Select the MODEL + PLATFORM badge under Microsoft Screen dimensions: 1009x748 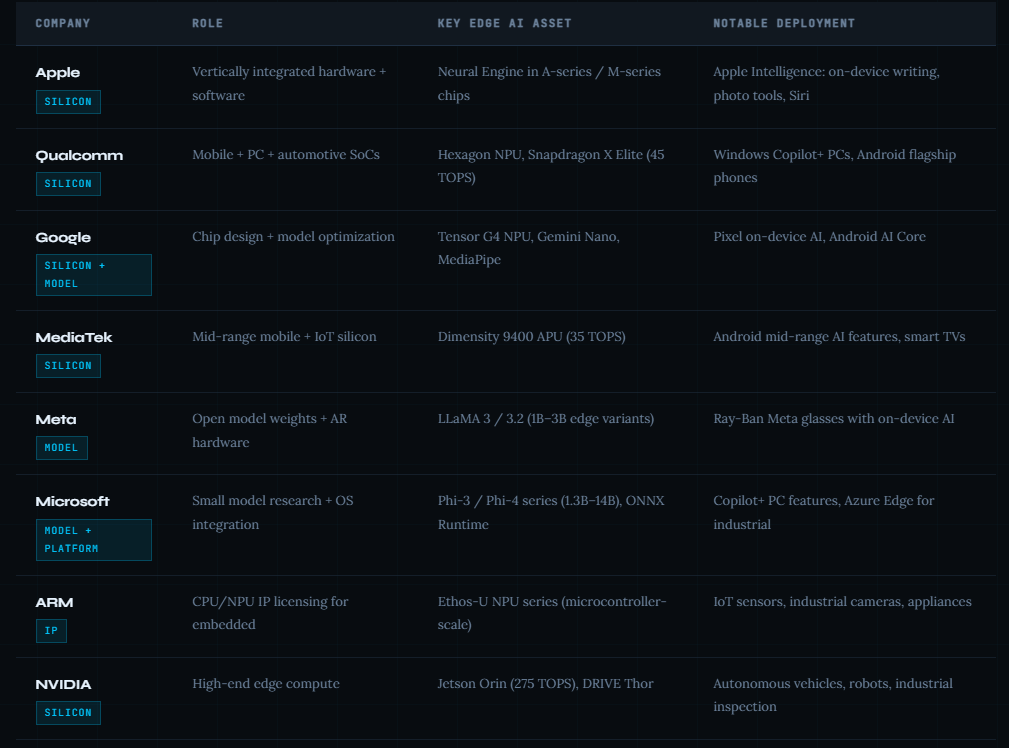click(x=94, y=539)
